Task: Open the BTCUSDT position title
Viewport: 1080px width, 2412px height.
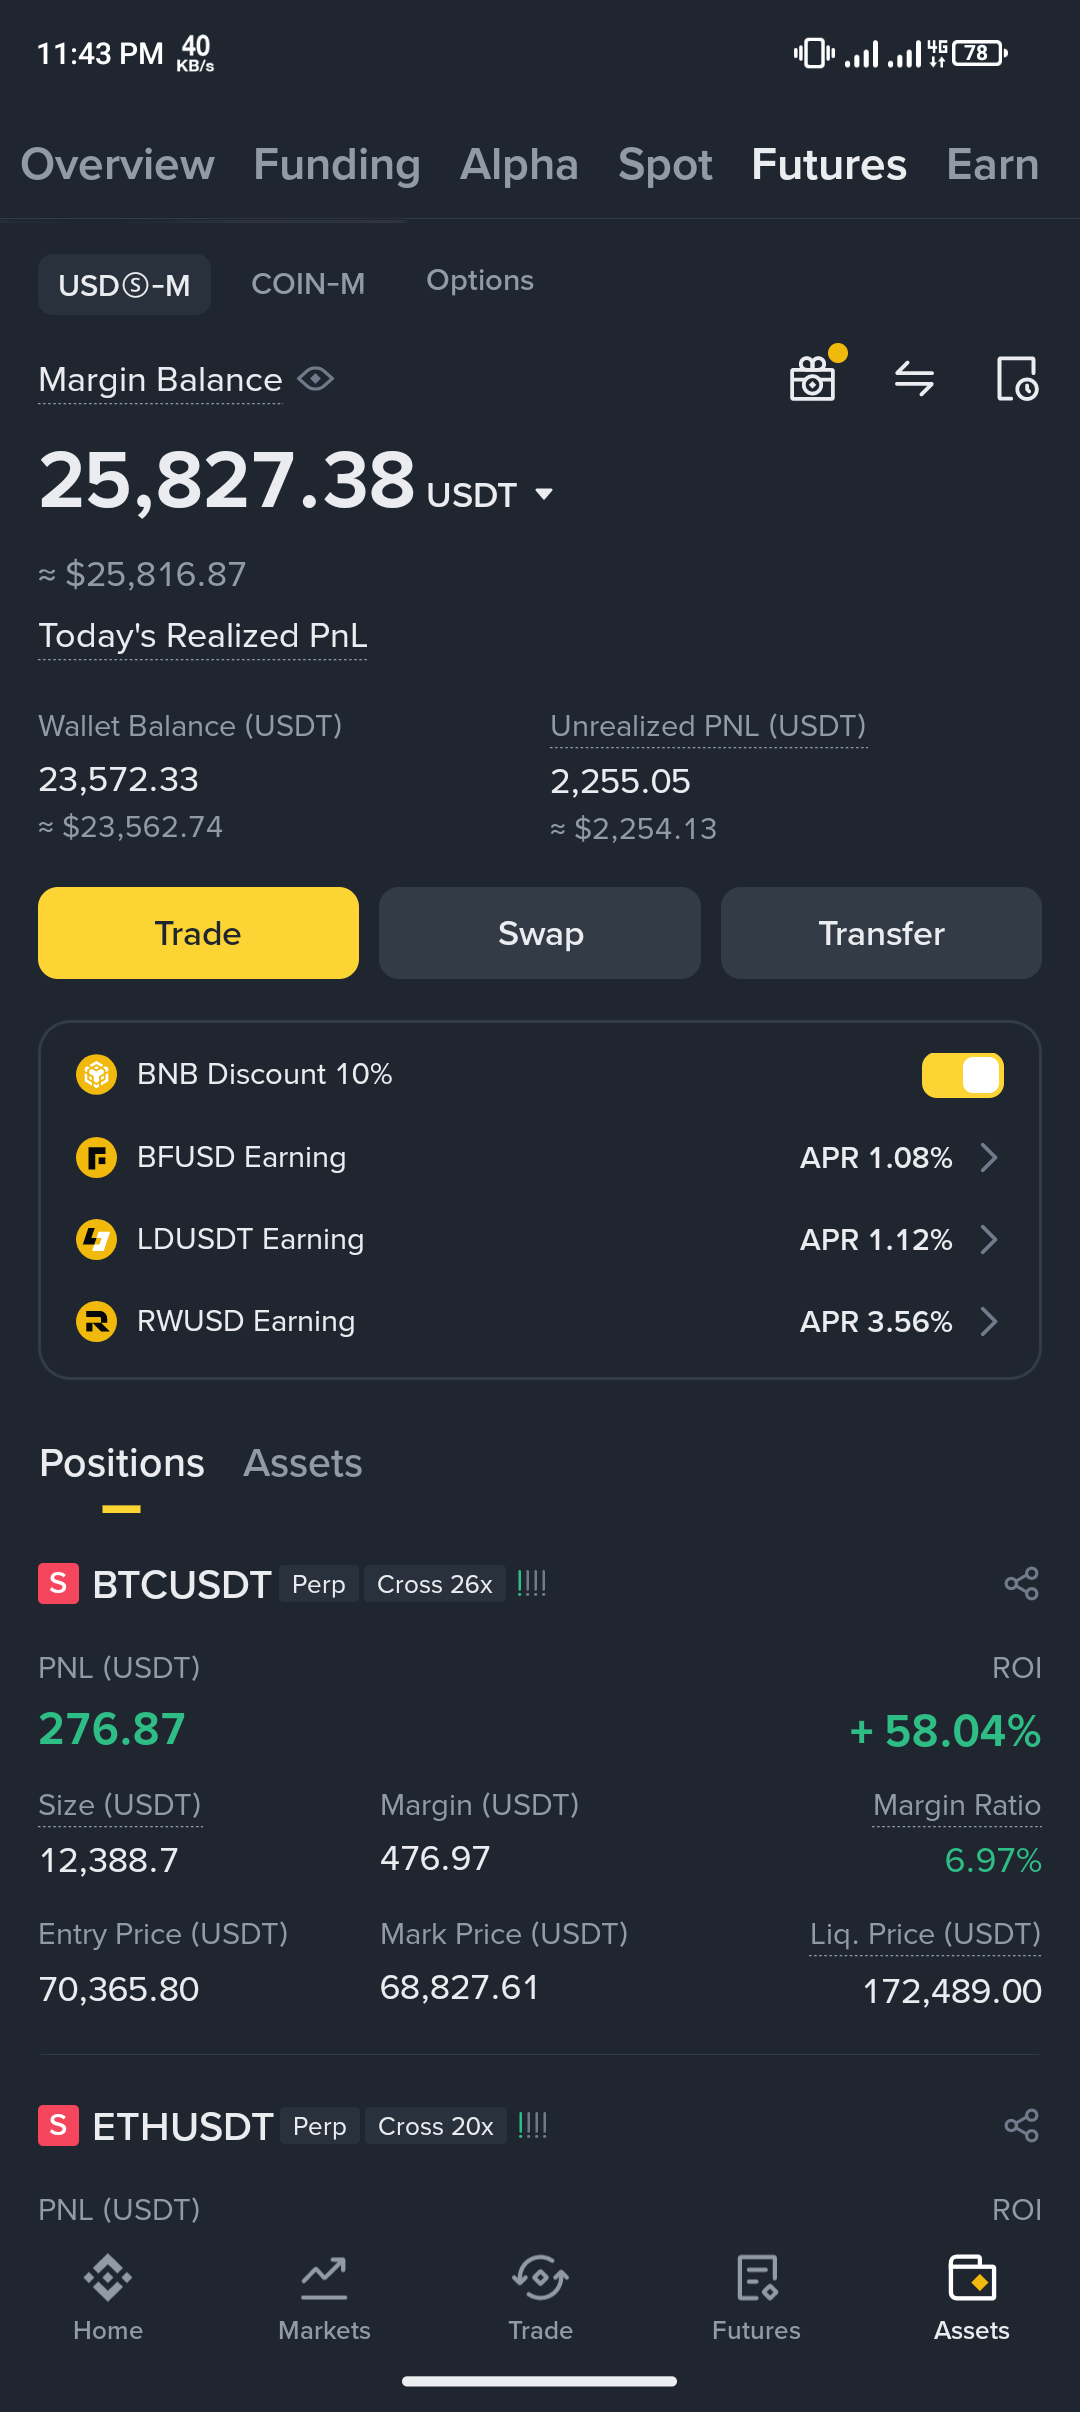Action: click(x=181, y=1585)
